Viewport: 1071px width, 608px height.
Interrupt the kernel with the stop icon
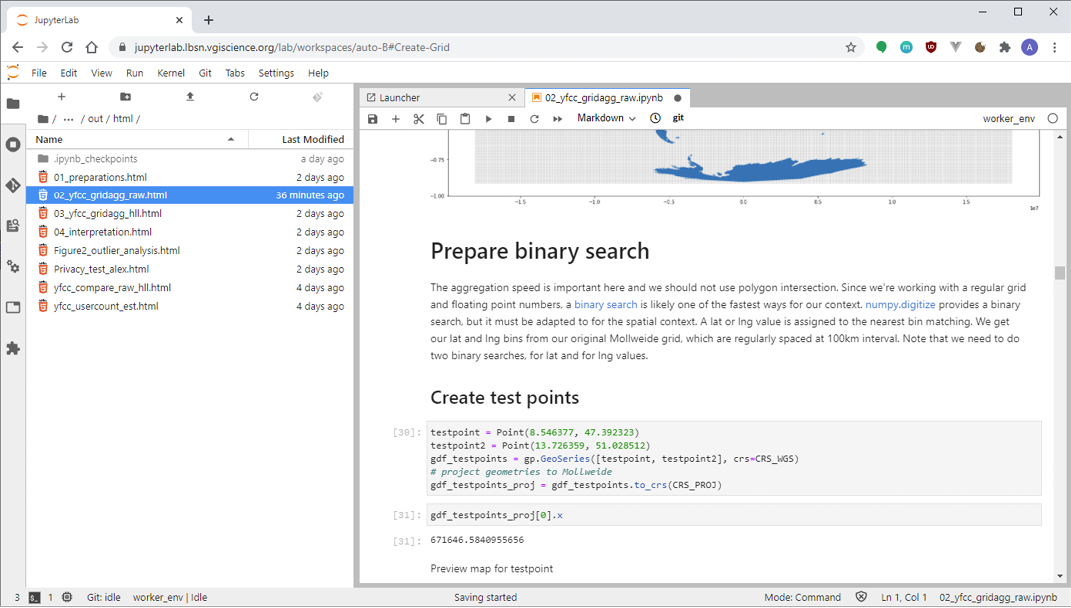511,119
